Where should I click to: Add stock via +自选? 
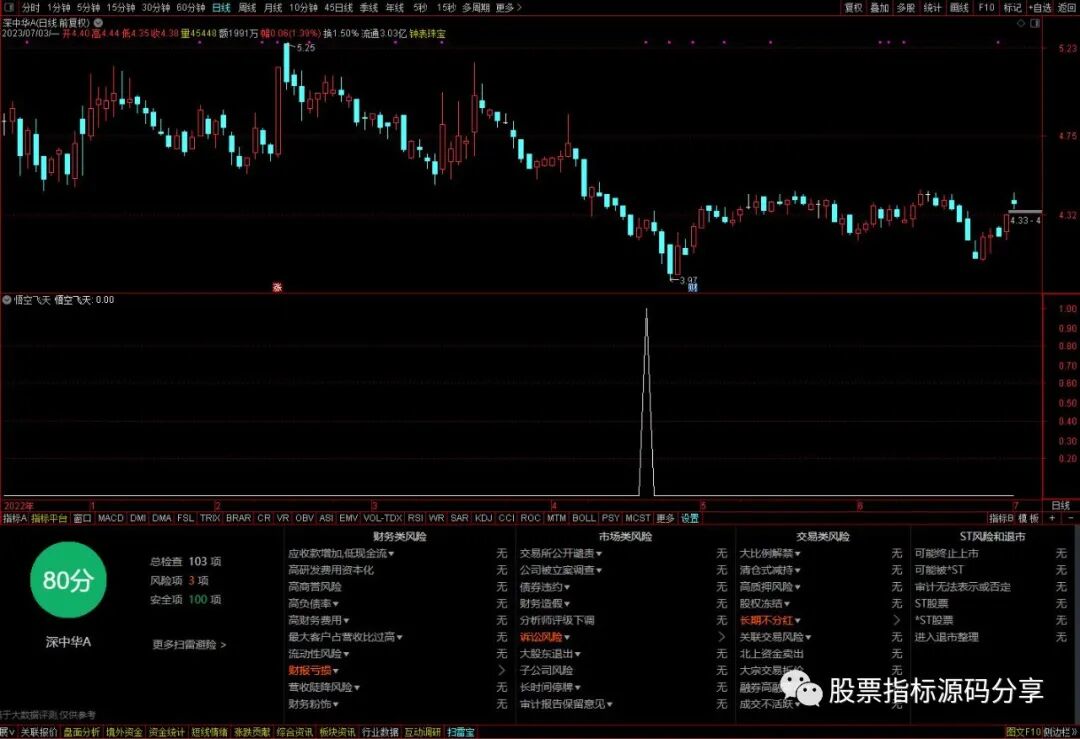pos(1040,8)
